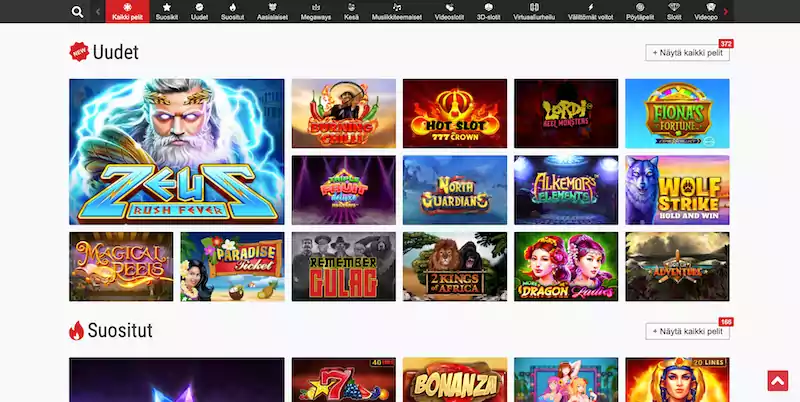
Task: Open the 20 Lines pharaoh game tile
Action: click(x=677, y=380)
